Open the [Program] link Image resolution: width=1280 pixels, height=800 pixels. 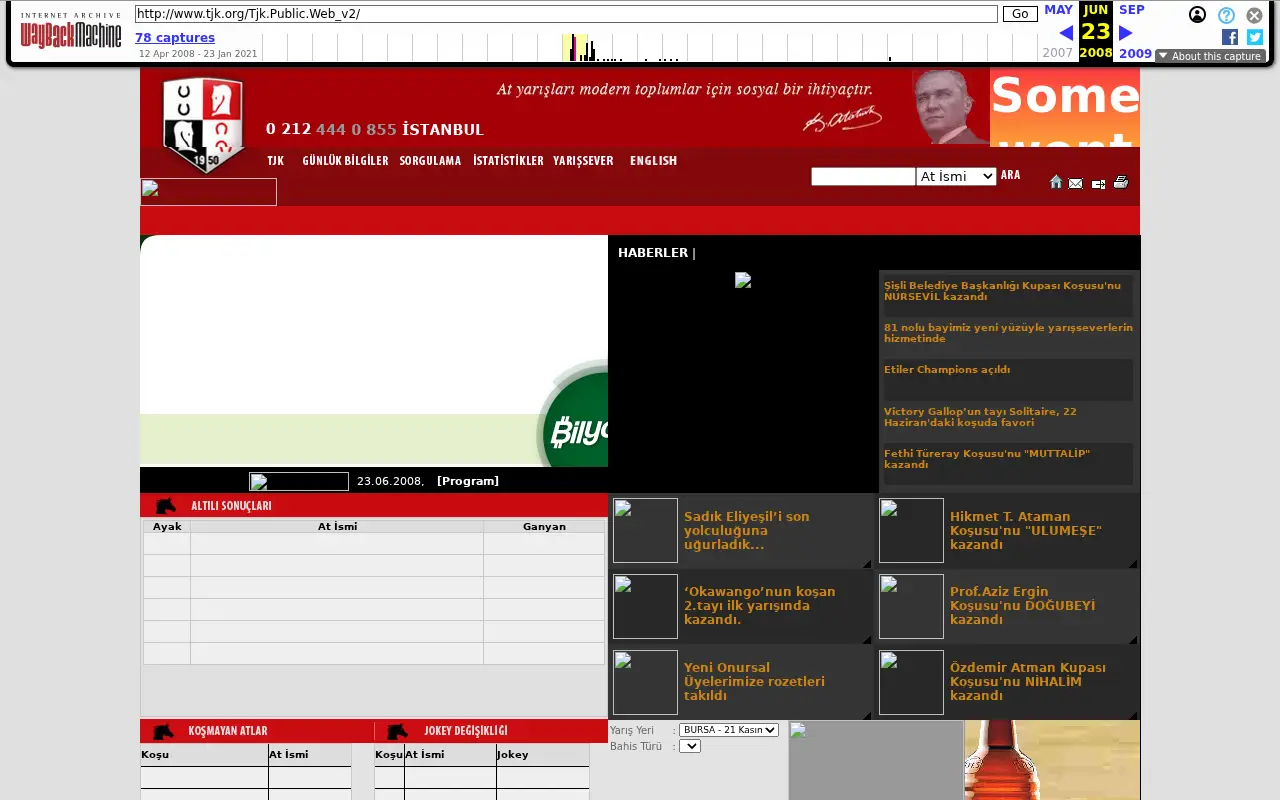pyautogui.click(x=468, y=481)
